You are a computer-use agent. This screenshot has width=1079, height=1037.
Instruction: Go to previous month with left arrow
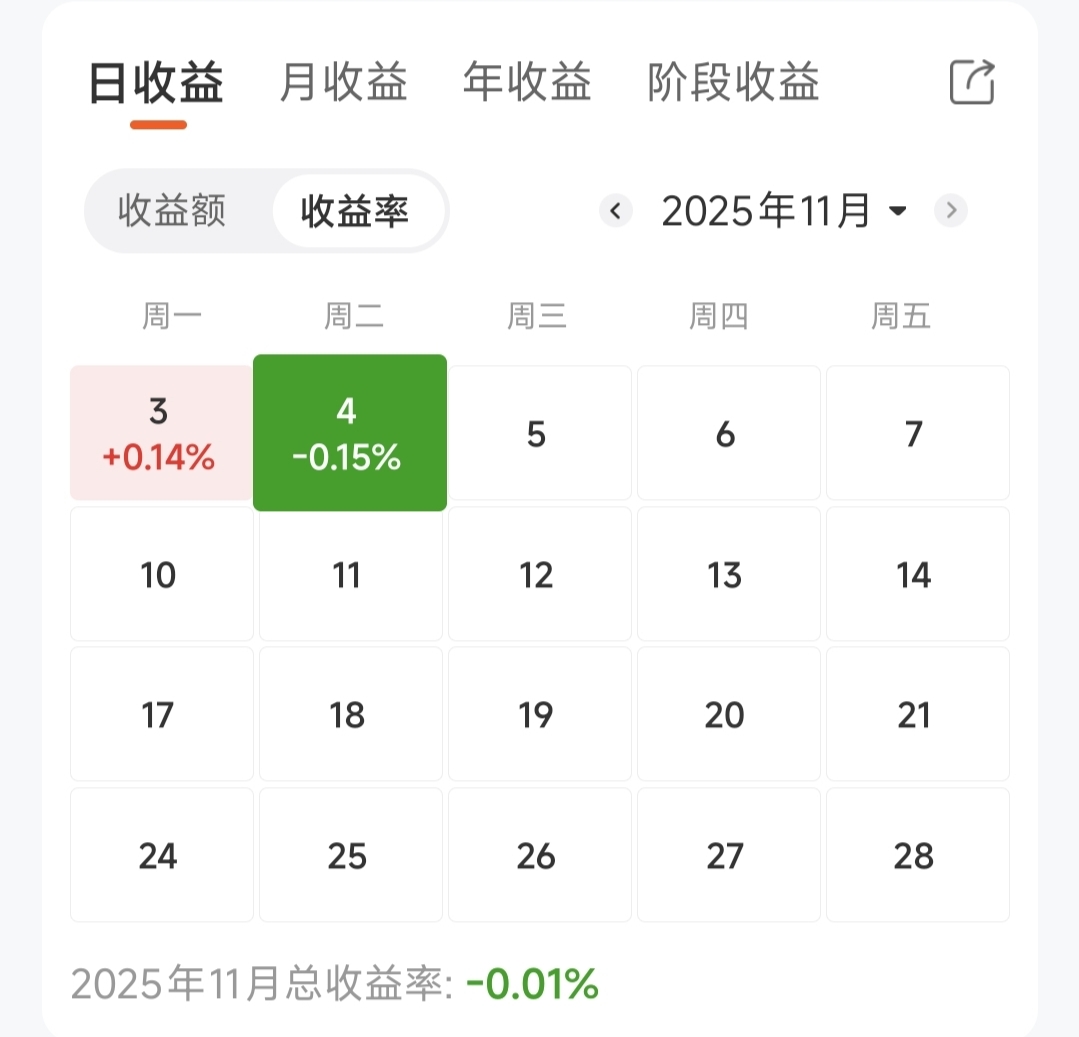coord(616,211)
